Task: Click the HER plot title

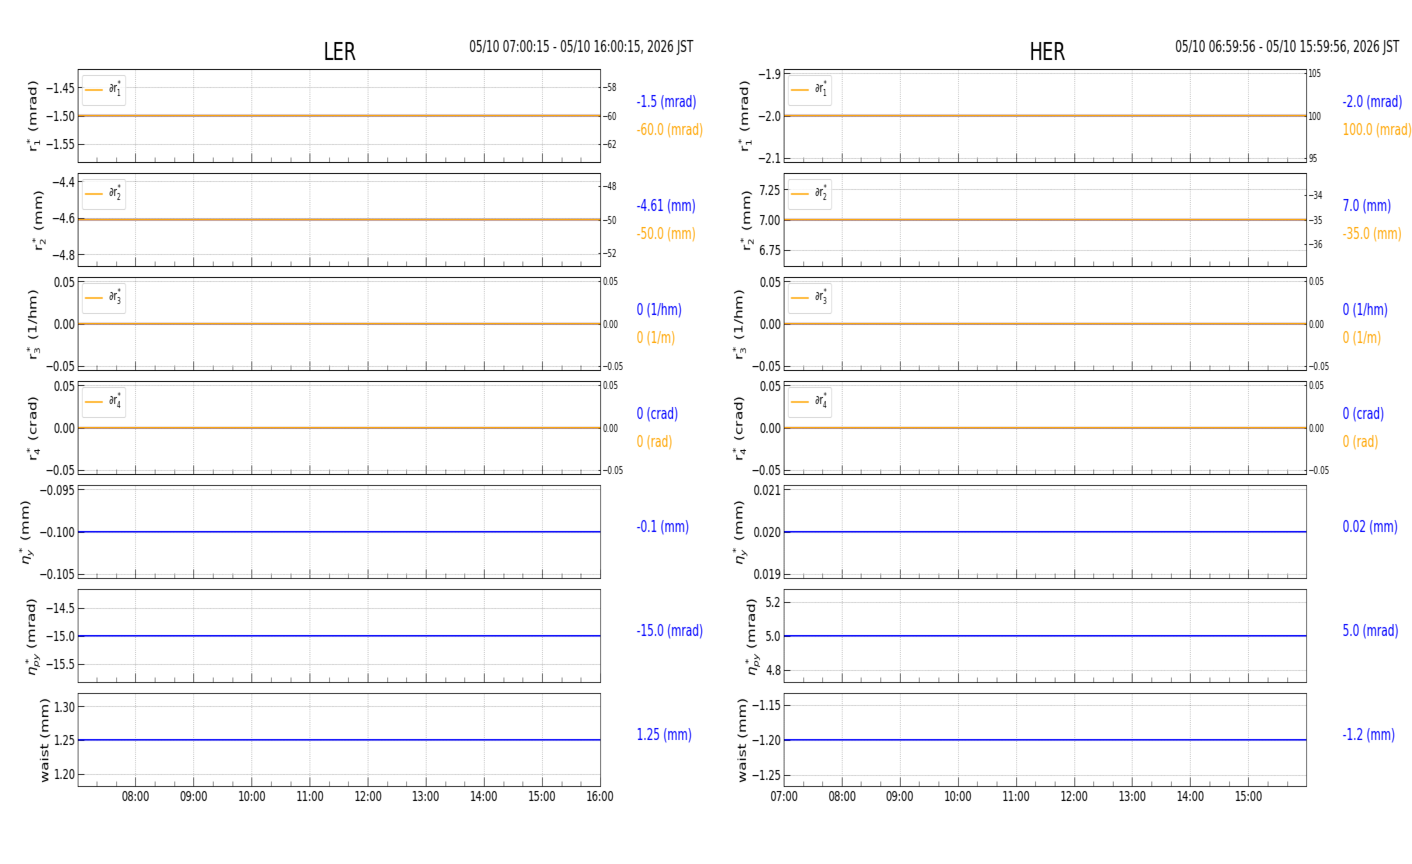Action: click(1047, 52)
